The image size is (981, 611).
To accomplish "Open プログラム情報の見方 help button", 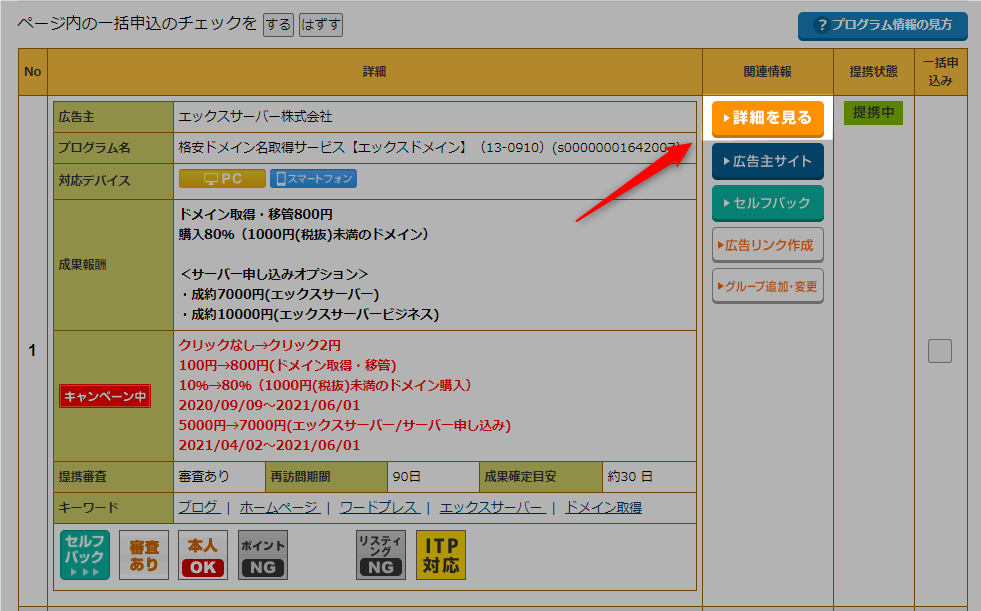I will point(883,26).
